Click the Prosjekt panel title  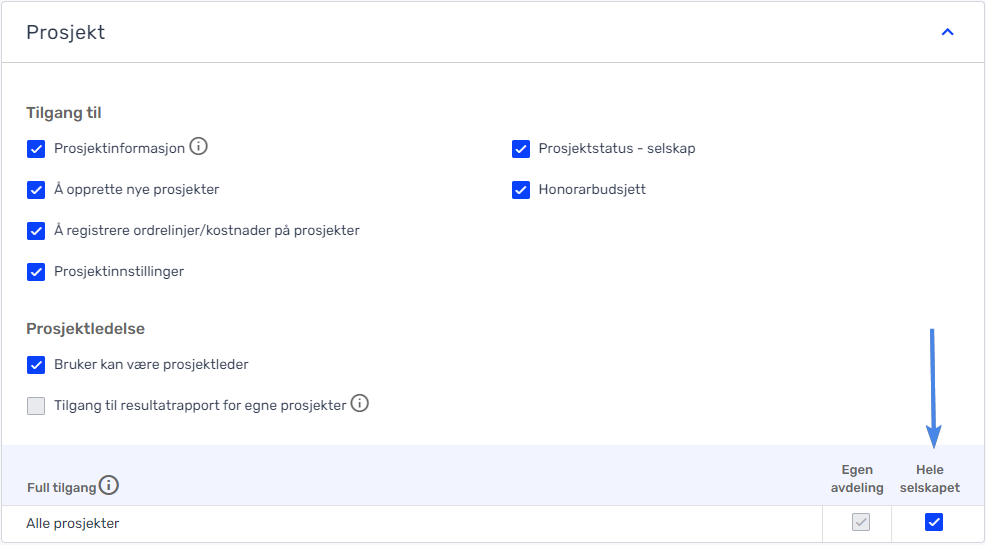tap(65, 32)
